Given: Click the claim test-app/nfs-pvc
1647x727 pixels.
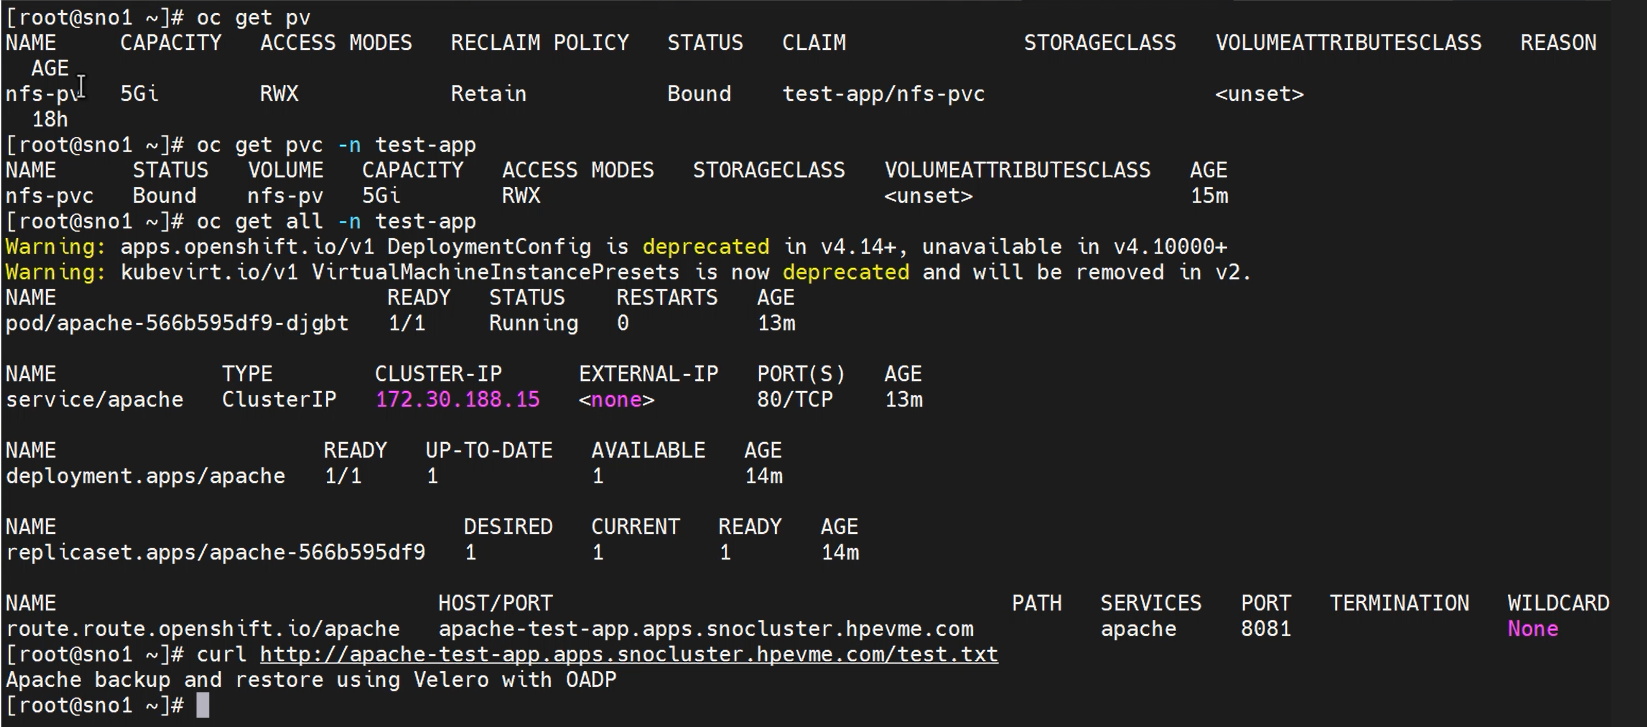Looking at the screenshot, I should pos(883,94).
